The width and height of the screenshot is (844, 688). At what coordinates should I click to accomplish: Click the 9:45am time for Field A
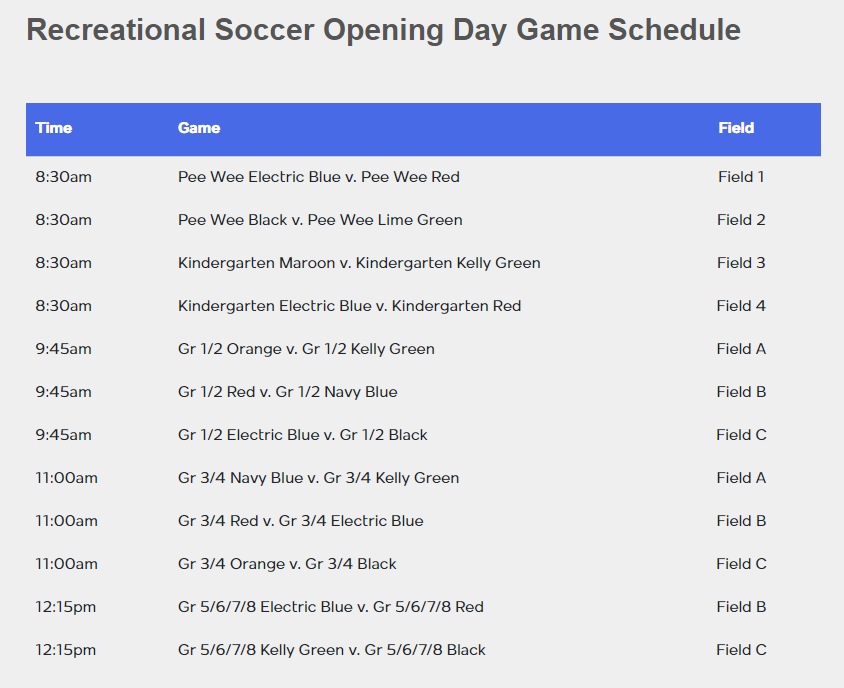[64, 349]
